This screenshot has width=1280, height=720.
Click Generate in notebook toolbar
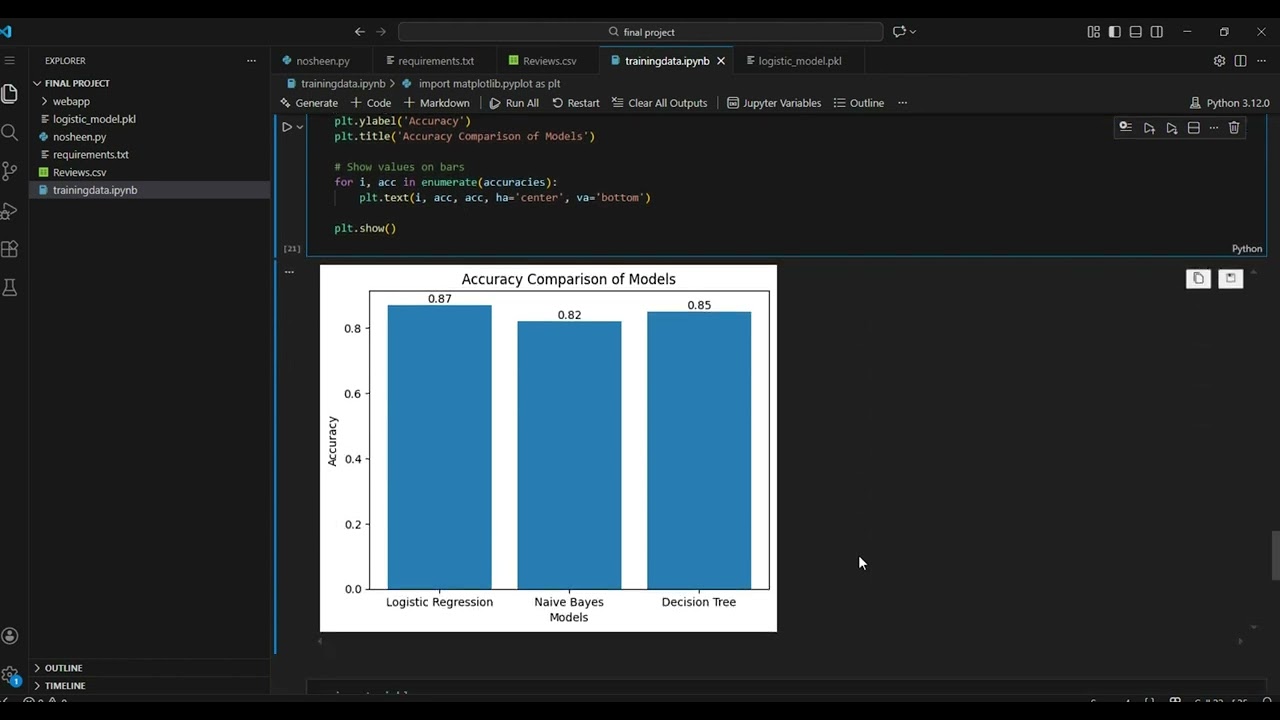click(309, 103)
